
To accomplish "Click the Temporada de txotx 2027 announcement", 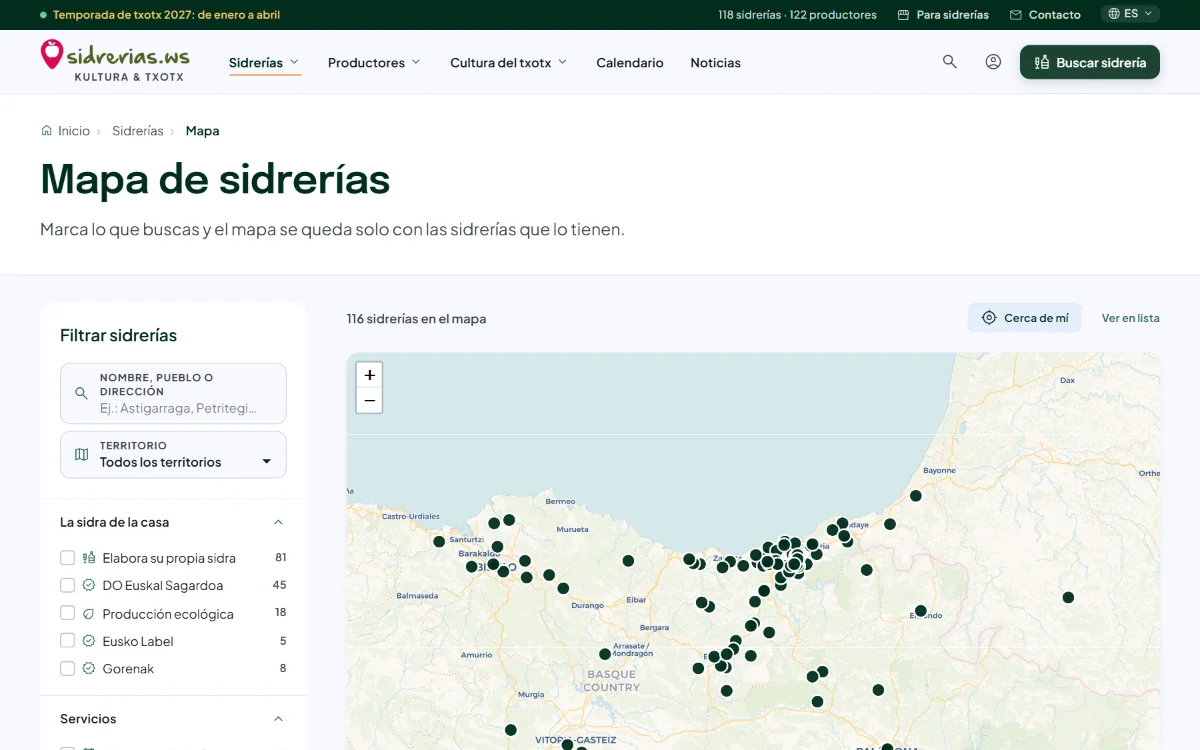I will pyautogui.click(x=160, y=15).
